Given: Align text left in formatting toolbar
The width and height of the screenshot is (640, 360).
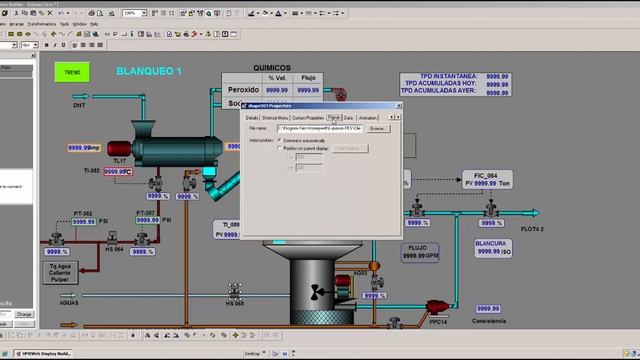Looking at the screenshot, I should coord(75,45).
